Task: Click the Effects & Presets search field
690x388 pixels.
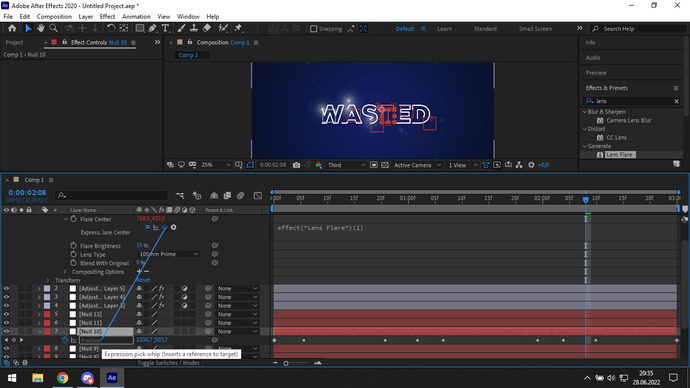Action: click(632, 101)
